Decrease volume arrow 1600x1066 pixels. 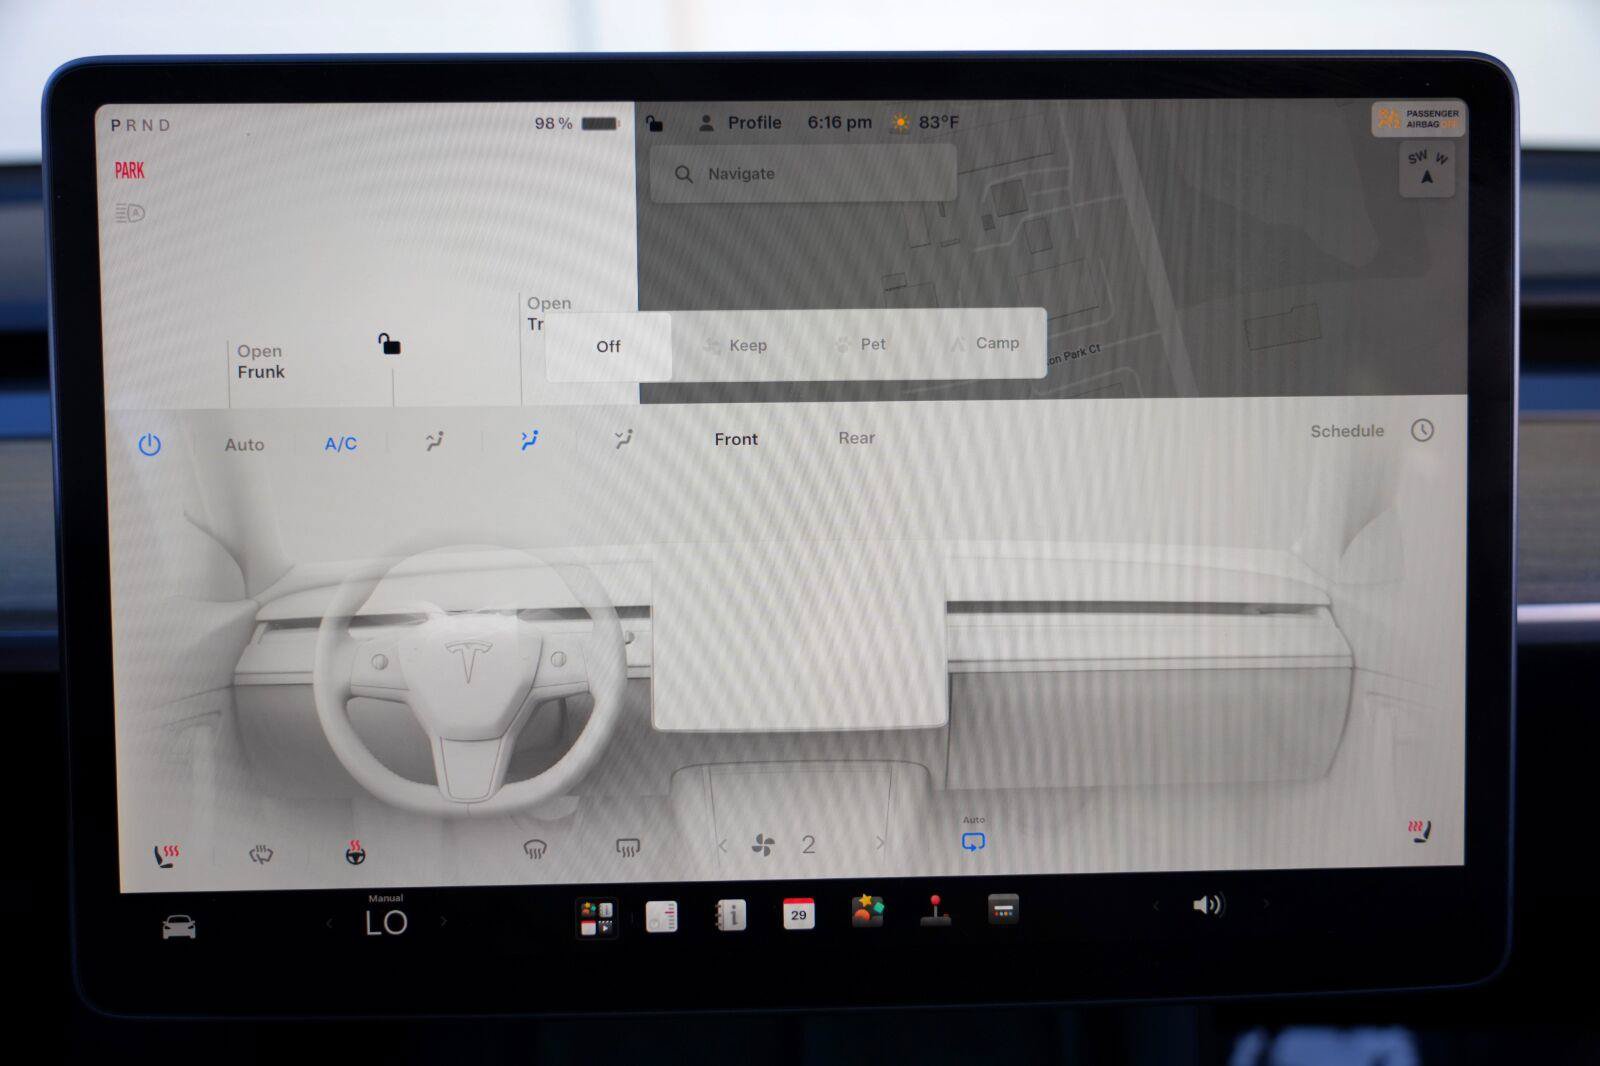pos(1156,906)
